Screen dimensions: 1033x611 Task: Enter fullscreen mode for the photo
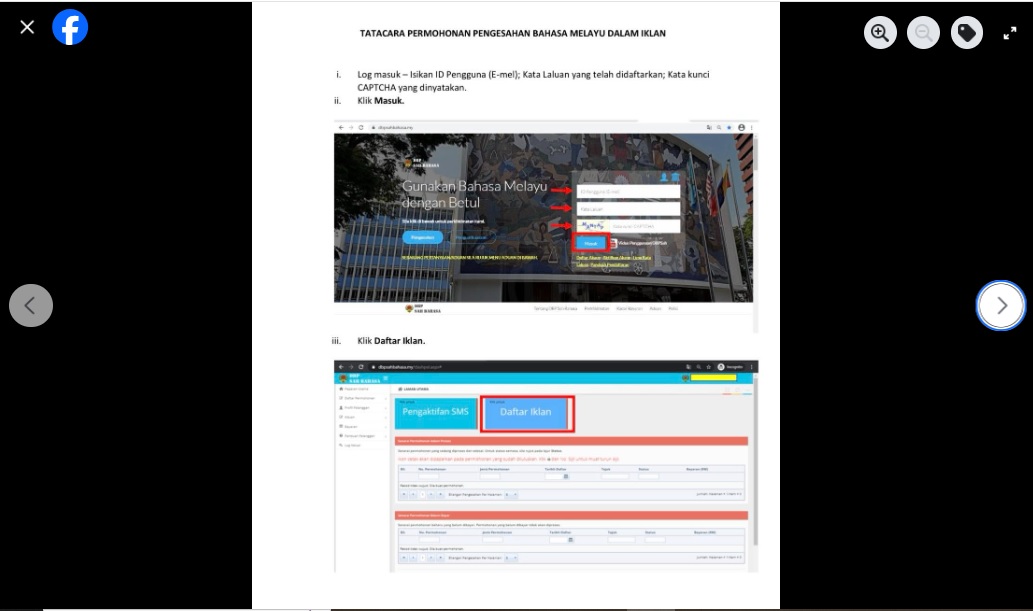pyautogui.click(x=1009, y=33)
